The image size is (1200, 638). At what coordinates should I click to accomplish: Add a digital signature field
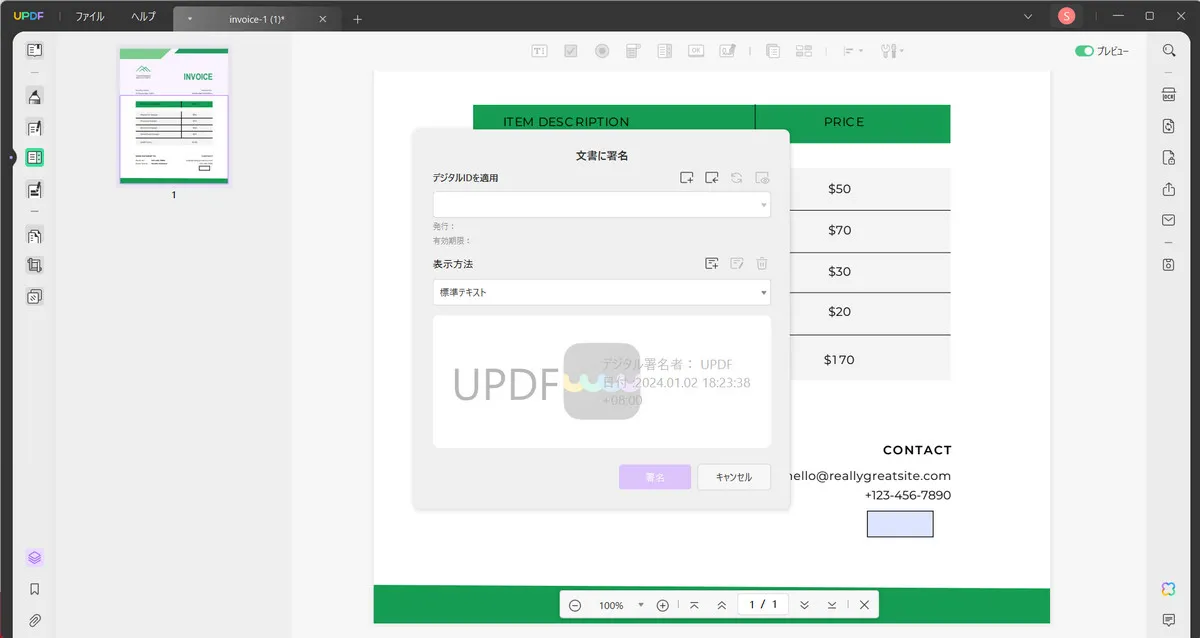727,51
